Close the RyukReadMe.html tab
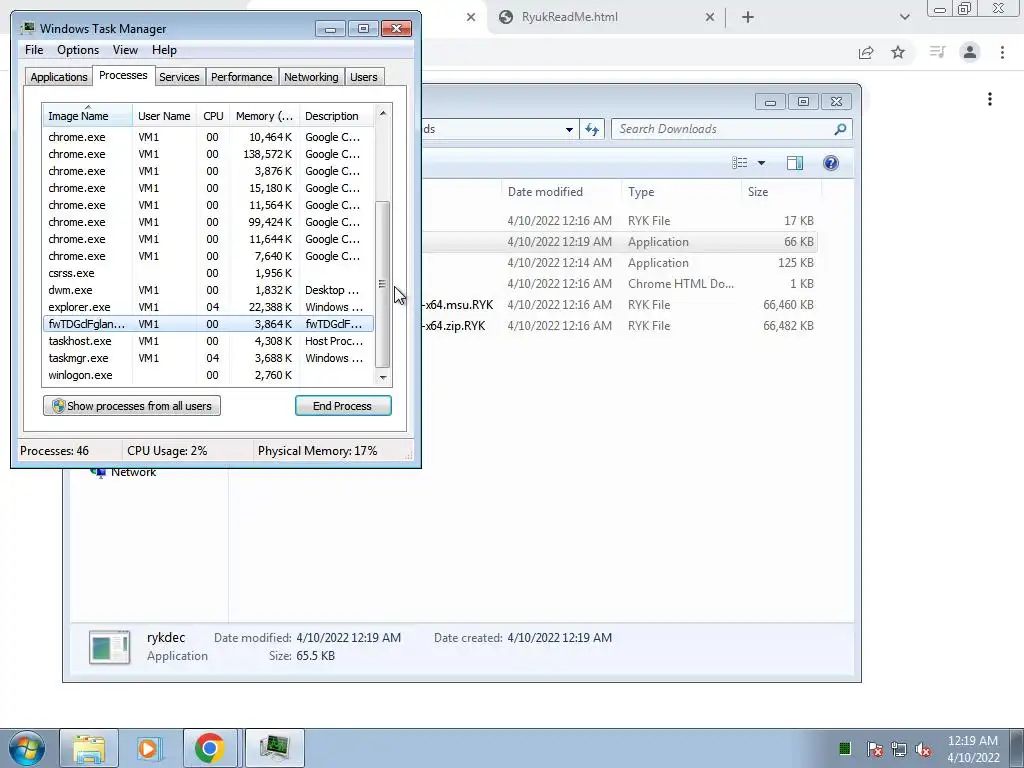Screen dimensions: 1024x768 point(710,18)
